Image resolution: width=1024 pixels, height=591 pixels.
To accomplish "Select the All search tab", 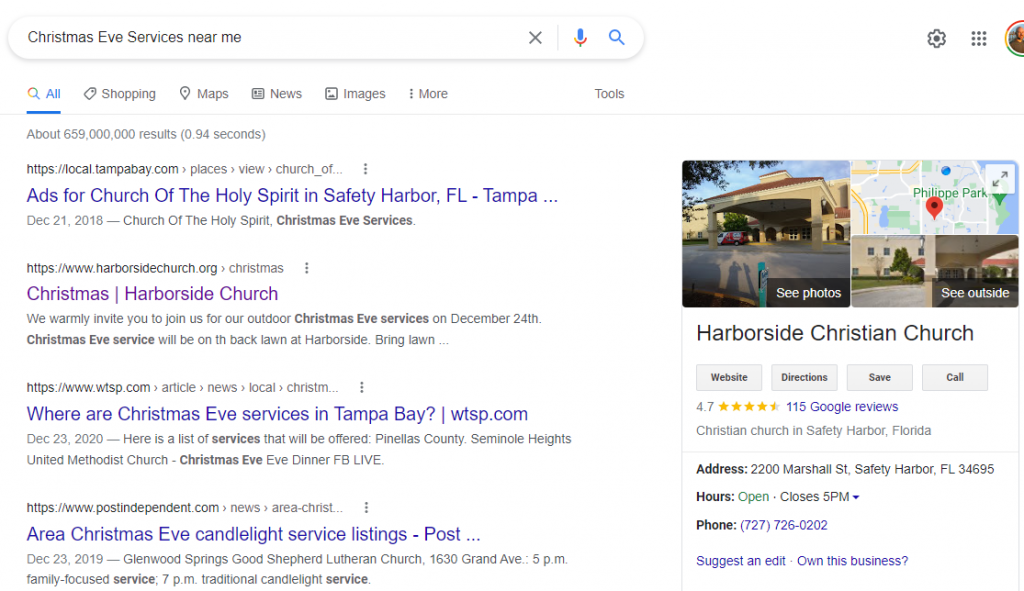I will [44, 94].
